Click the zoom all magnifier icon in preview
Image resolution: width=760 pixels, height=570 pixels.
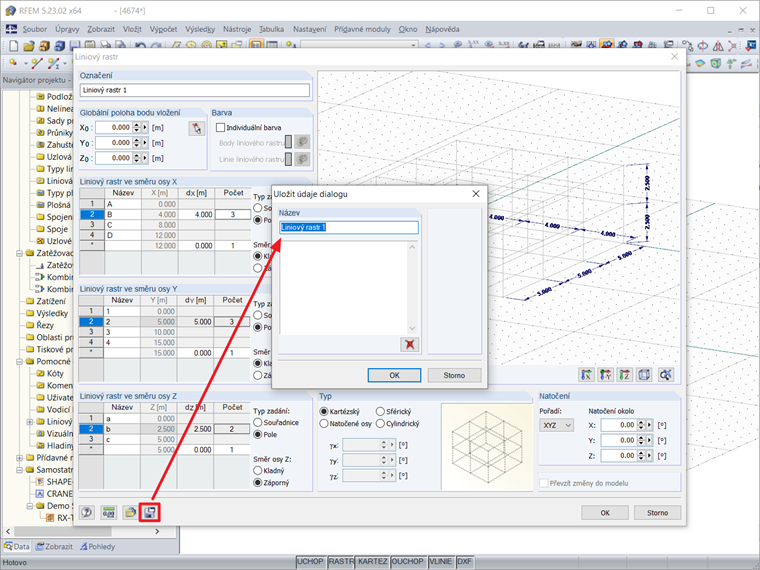pos(665,374)
